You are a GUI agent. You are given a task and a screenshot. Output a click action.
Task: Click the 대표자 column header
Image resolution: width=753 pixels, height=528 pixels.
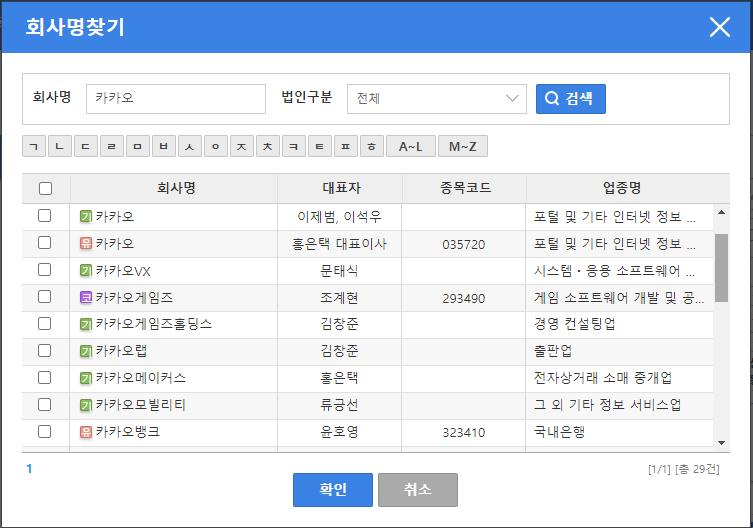(x=341, y=188)
